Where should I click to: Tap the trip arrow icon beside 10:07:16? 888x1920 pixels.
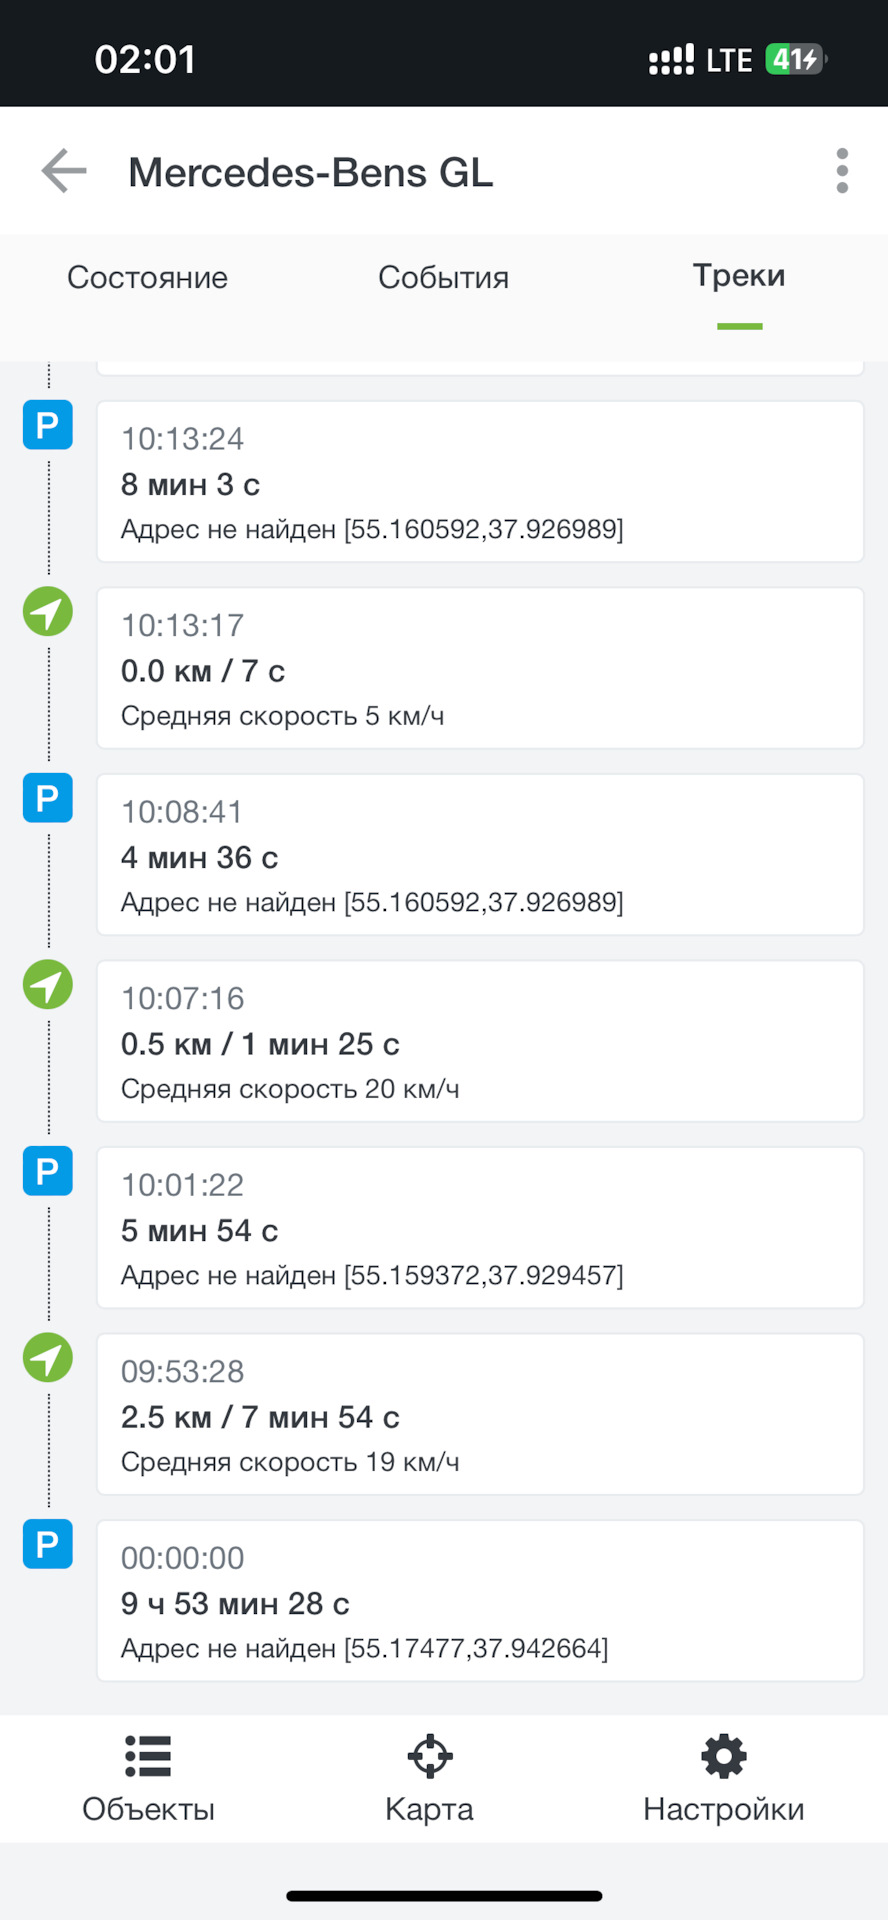(x=48, y=985)
